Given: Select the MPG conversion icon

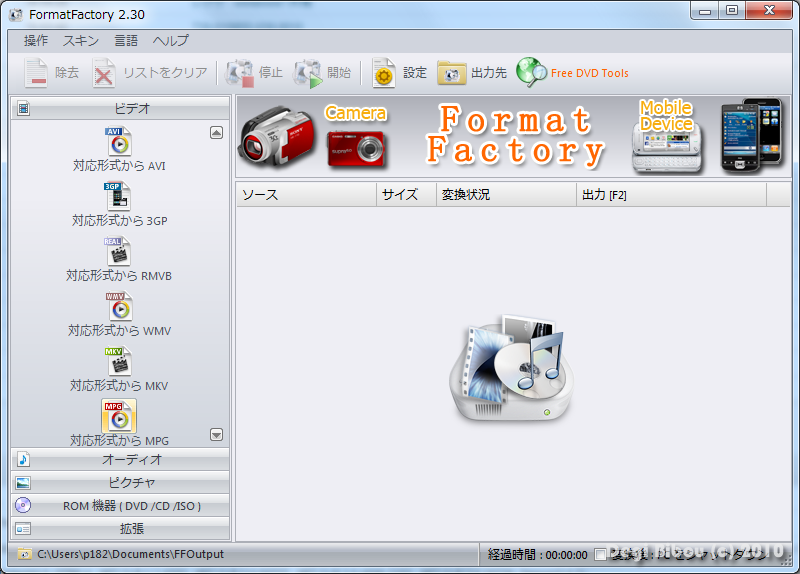Looking at the screenshot, I should 119,416.
